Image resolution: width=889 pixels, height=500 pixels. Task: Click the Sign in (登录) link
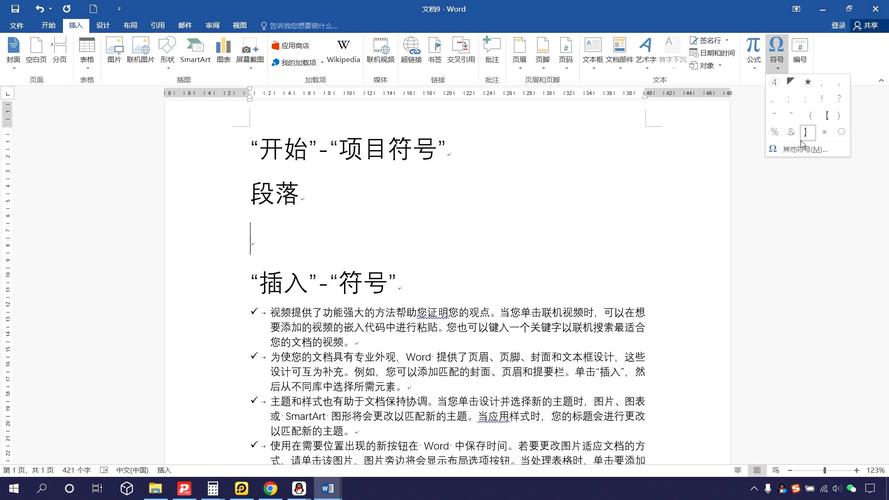[x=838, y=26]
